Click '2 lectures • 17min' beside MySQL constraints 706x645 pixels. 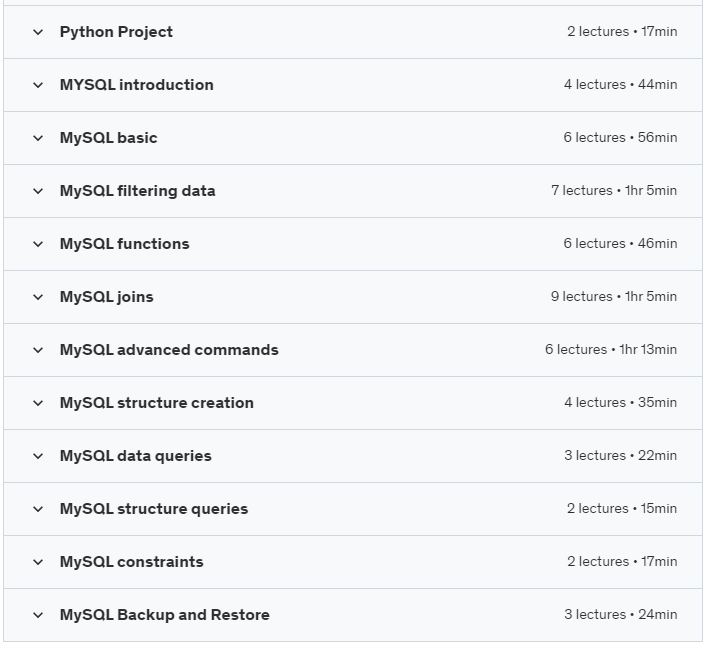pyautogui.click(x=622, y=562)
